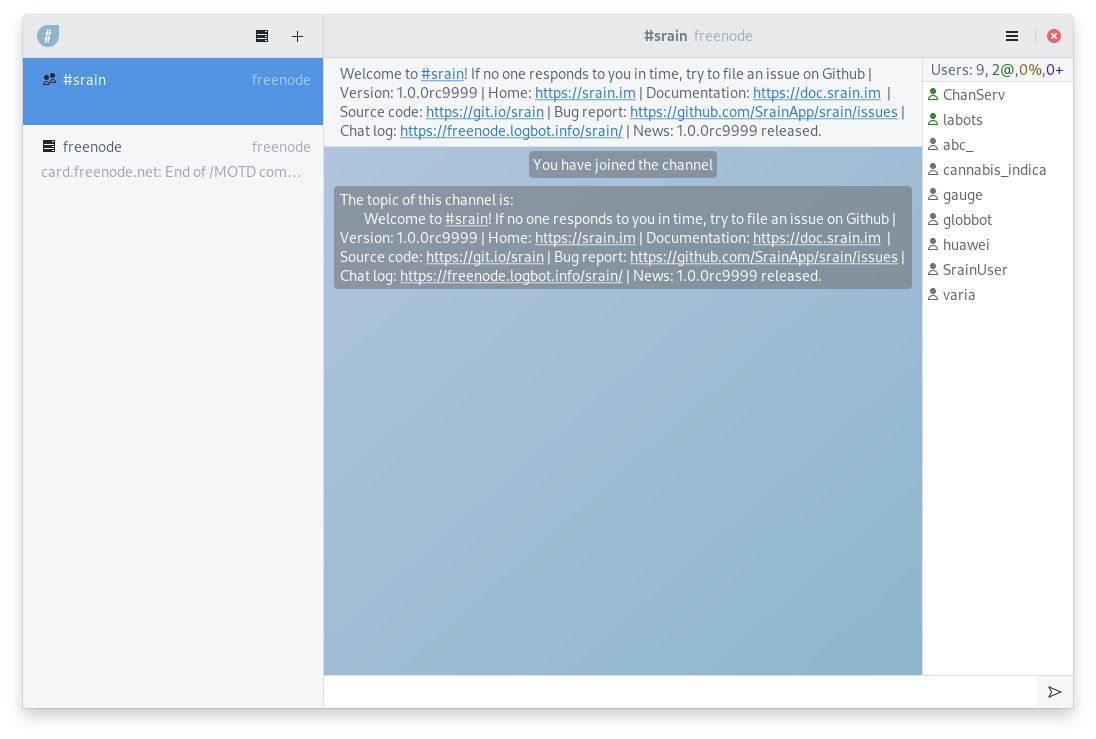The image size is (1096, 739).
Task: Click the people icon beside #srain in sidebar
Action: 49,80
